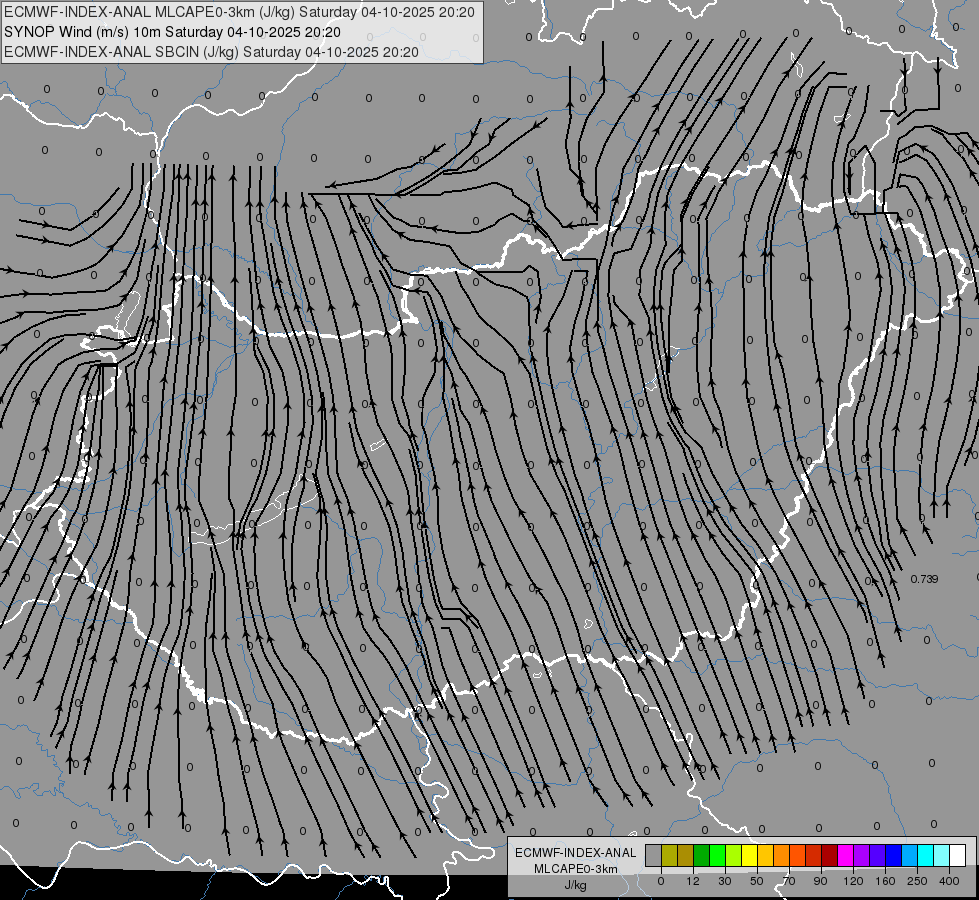Click the '90' legend tick label
Screen dimensions: 979x900
[820, 881]
